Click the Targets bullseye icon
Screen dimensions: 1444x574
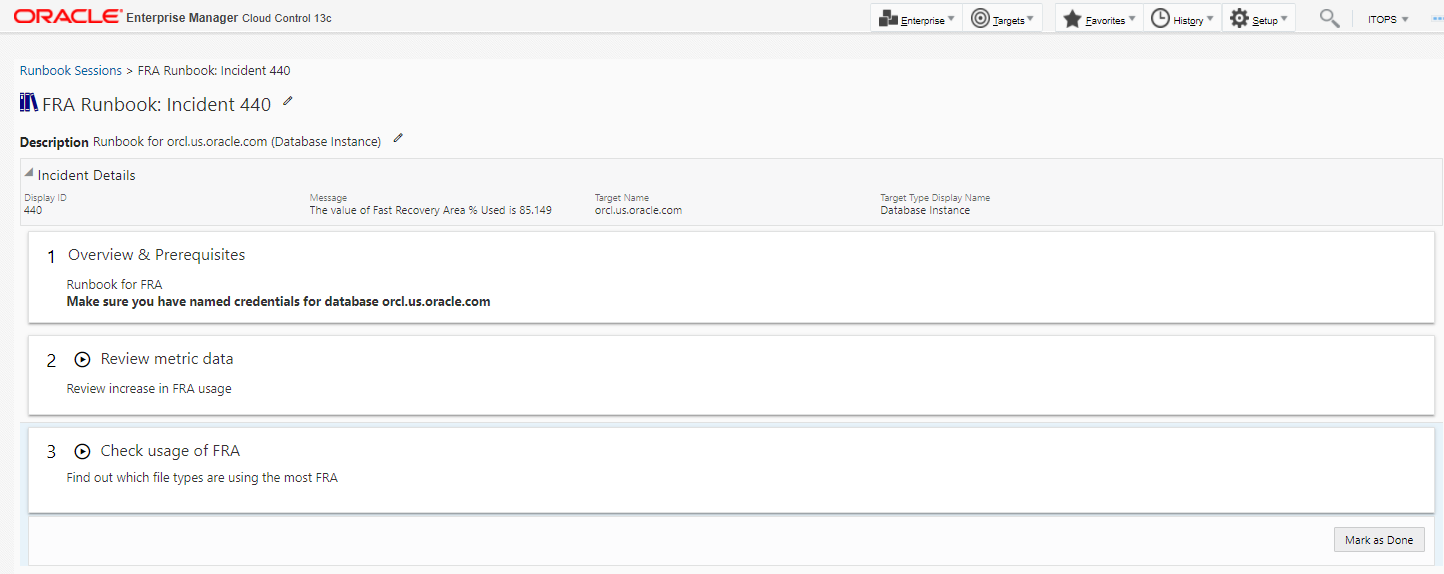(980, 18)
